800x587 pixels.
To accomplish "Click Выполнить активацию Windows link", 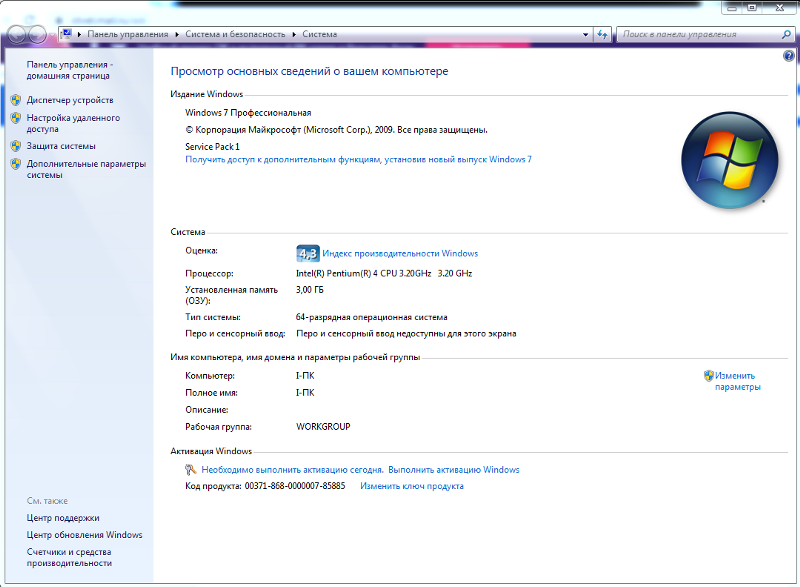I will click(454, 470).
